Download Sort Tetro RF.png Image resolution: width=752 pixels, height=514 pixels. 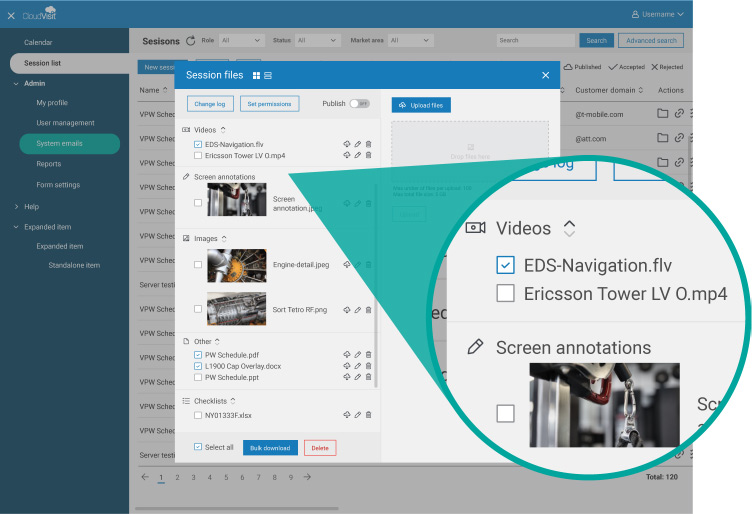(x=347, y=310)
